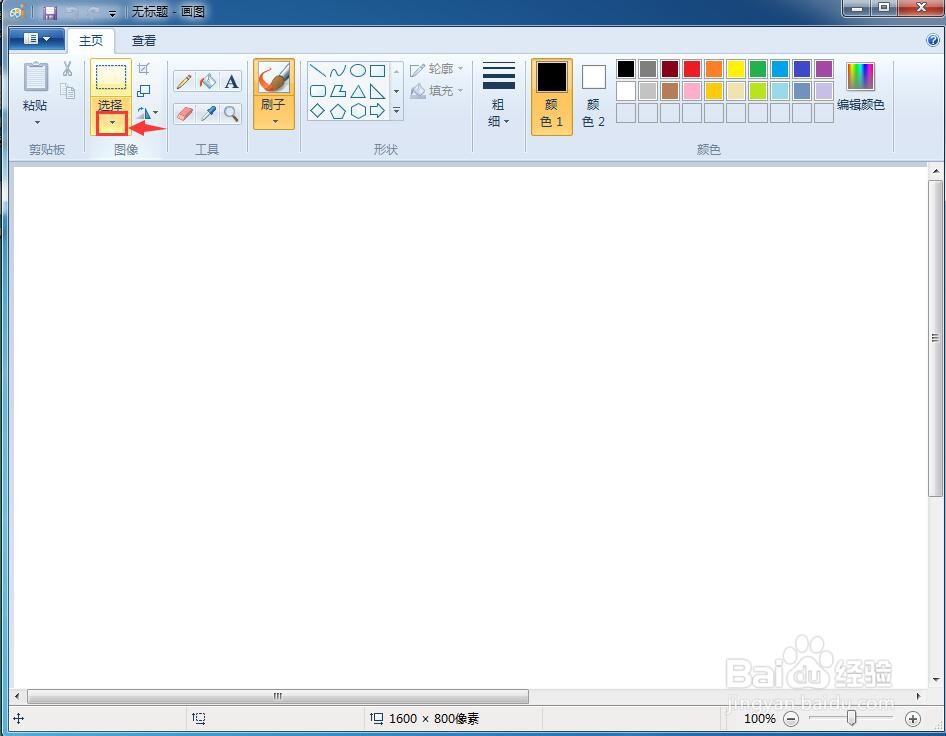The image size is (946, 736).
Task: Click the Crop icon
Action: coord(144,69)
